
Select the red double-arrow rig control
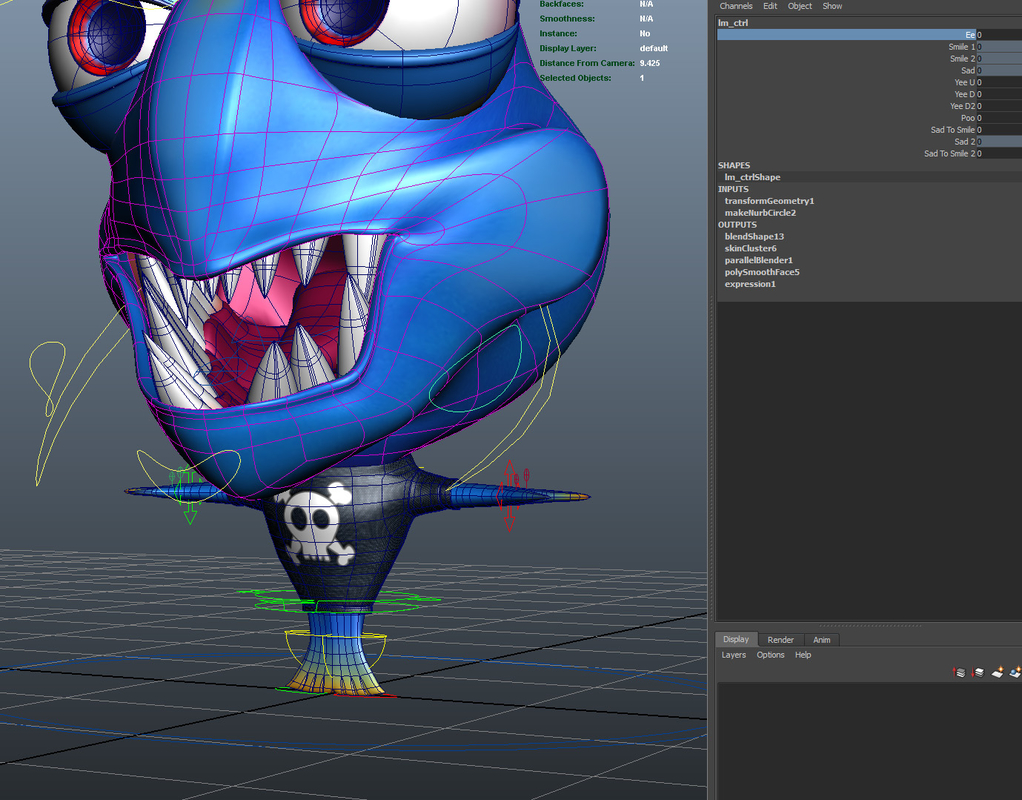[509, 496]
